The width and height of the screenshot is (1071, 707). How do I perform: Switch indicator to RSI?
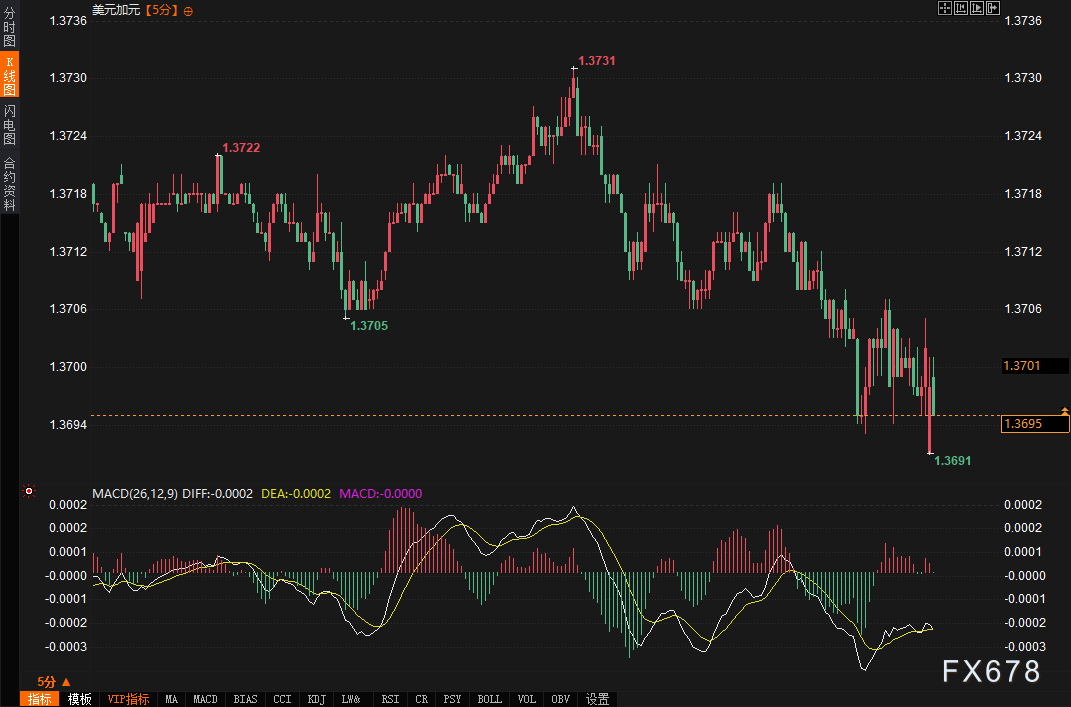(390, 699)
